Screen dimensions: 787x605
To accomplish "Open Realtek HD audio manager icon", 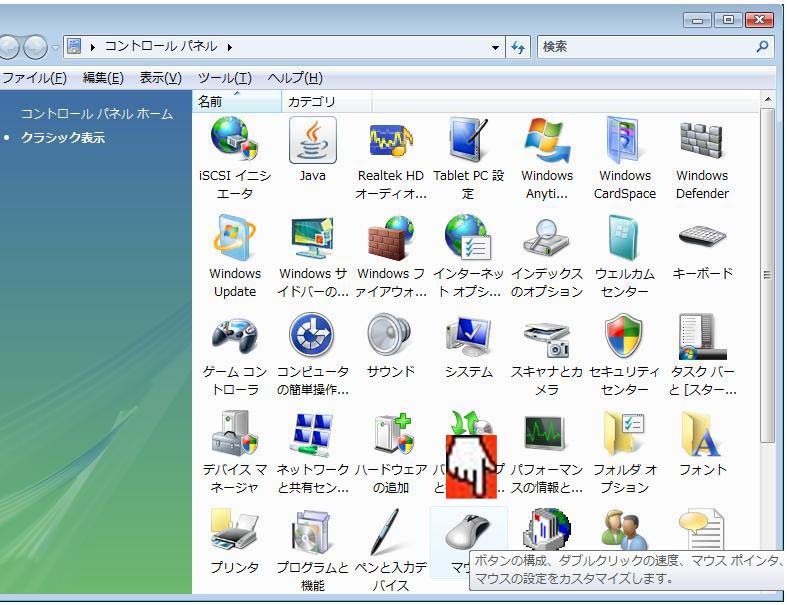I will pos(390,142).
